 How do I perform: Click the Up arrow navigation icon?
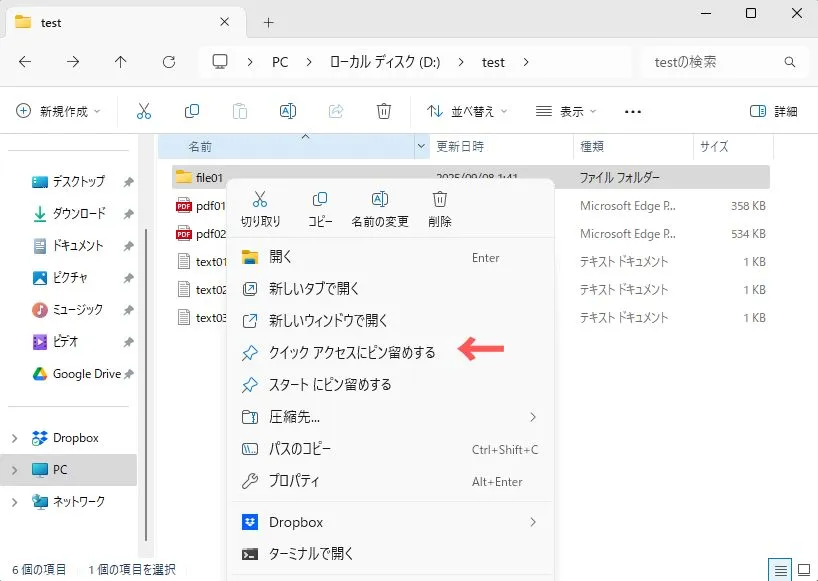tap(121, 62)
